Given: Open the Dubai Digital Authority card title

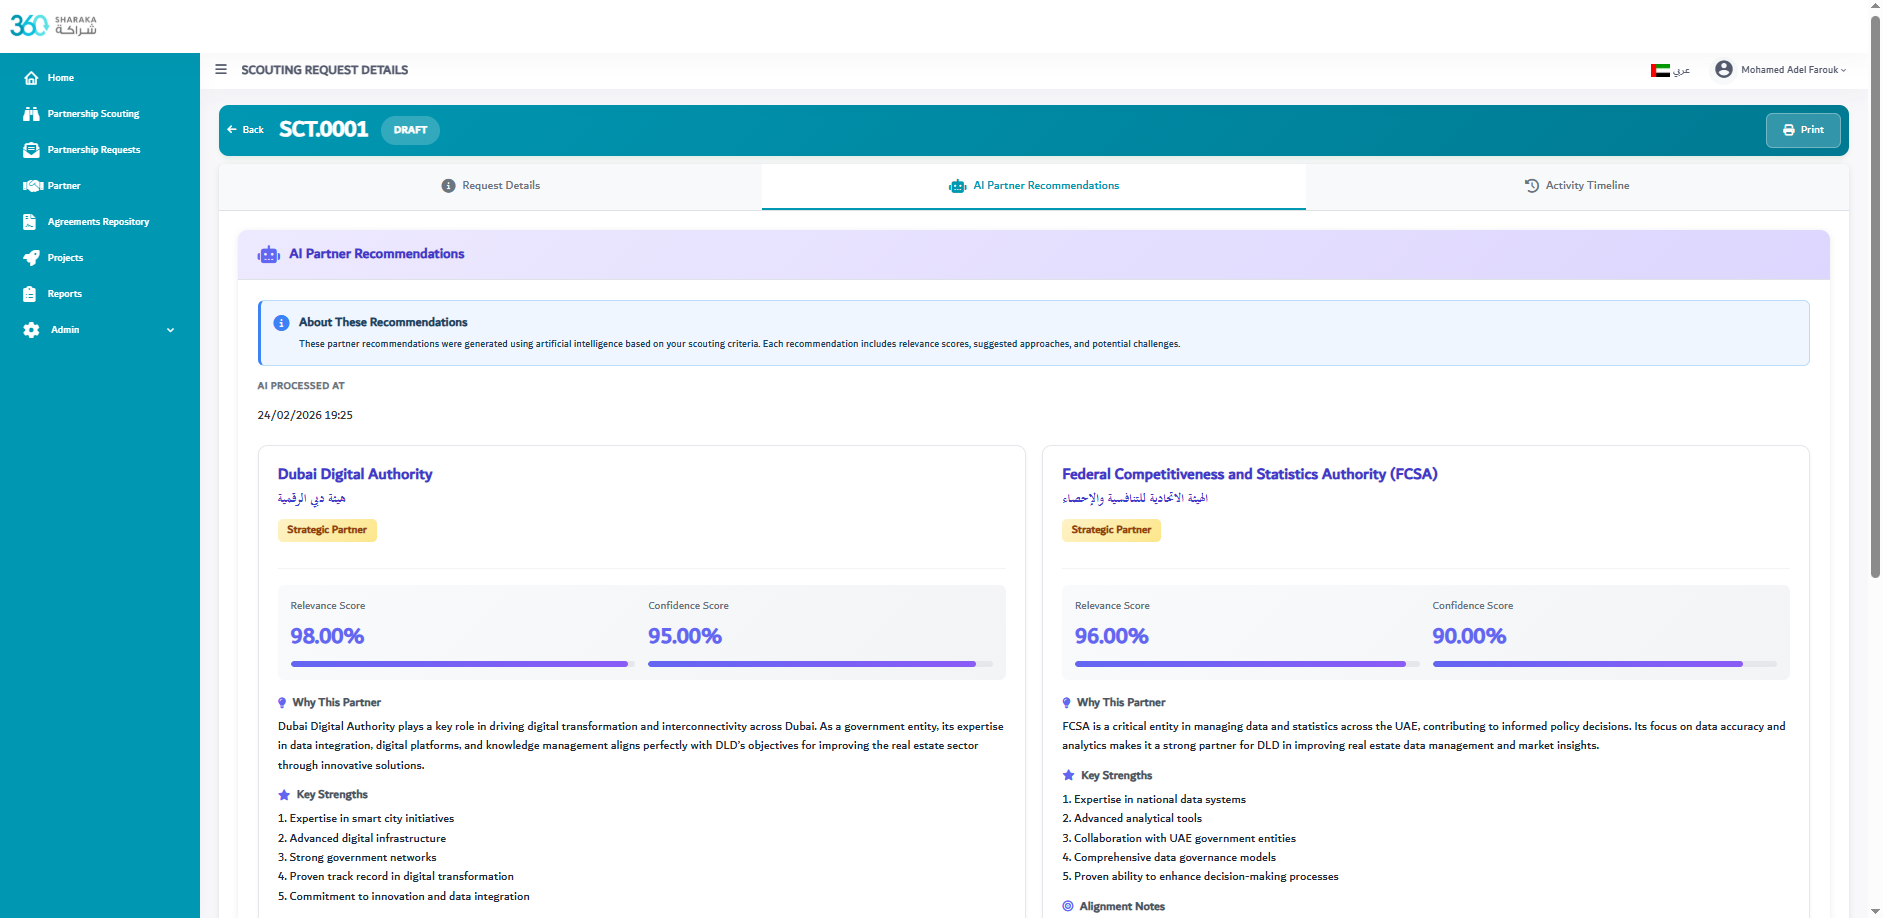Looking at the screenshot, I should coord(355,474).
